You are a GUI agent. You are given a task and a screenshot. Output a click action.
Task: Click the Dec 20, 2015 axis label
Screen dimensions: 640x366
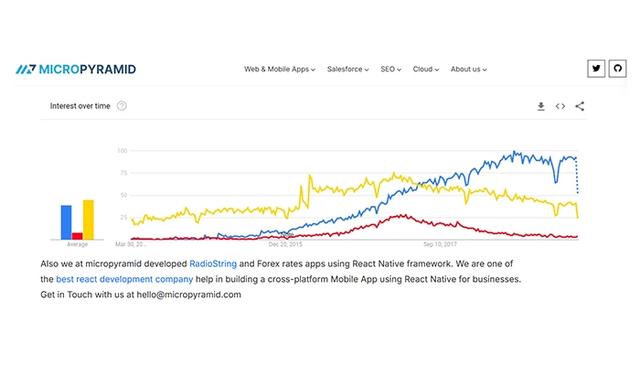coord(285,244)
